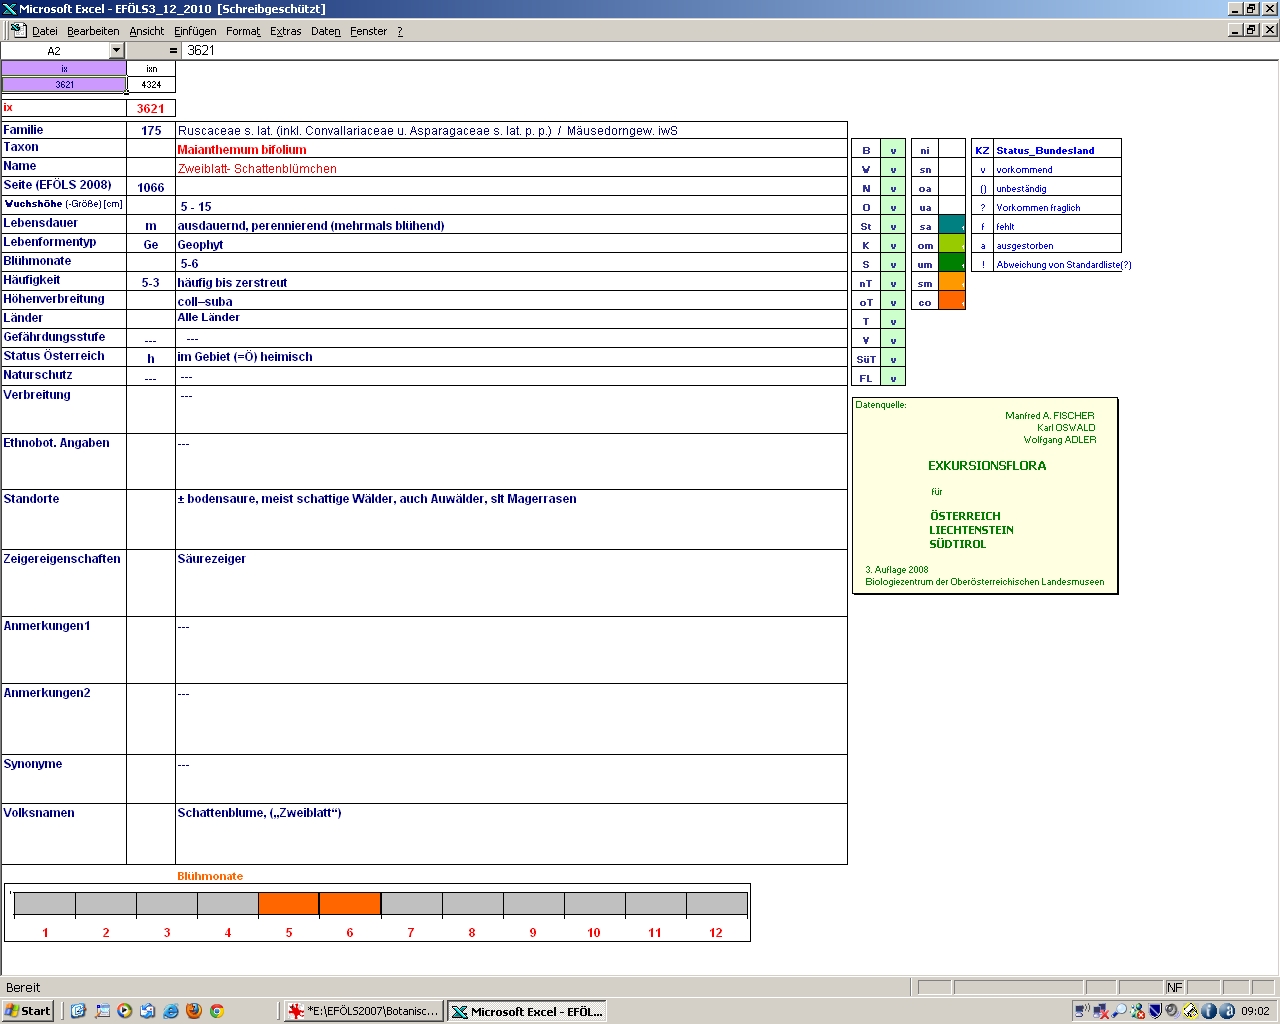This screenshot has height=1024, width=1280.
Task: Click the blue 'a' tray icon
Action: tap(1227, 1011)
